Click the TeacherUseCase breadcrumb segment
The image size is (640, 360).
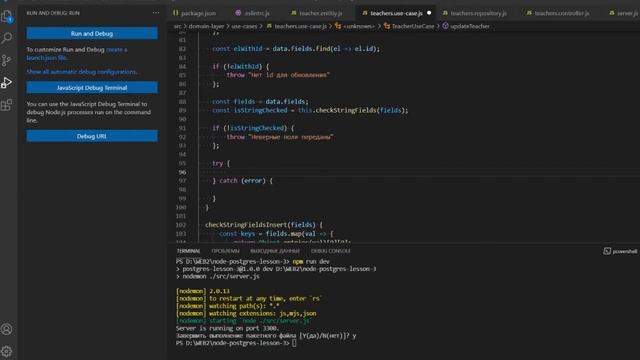(409, 26)
